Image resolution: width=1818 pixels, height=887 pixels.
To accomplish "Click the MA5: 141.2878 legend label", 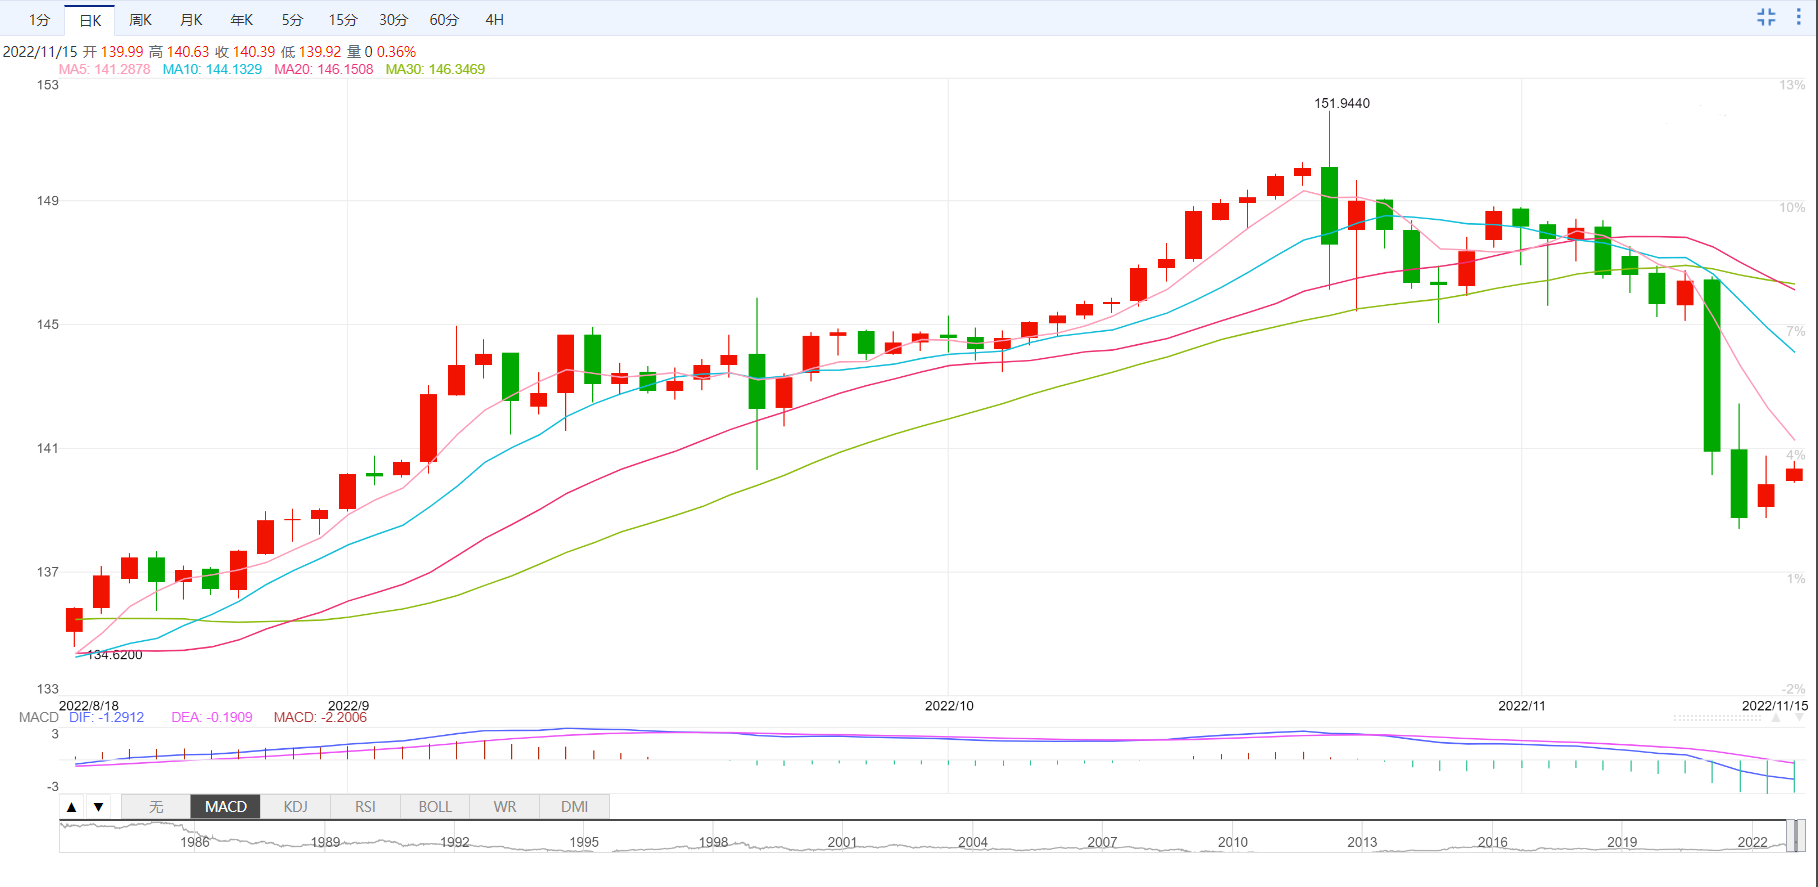I will point(105,69).
